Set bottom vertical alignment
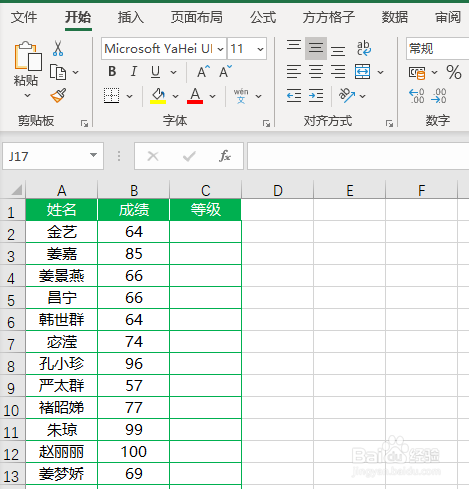The height and width of the screenshot is (489, 469). pos(338,51)
